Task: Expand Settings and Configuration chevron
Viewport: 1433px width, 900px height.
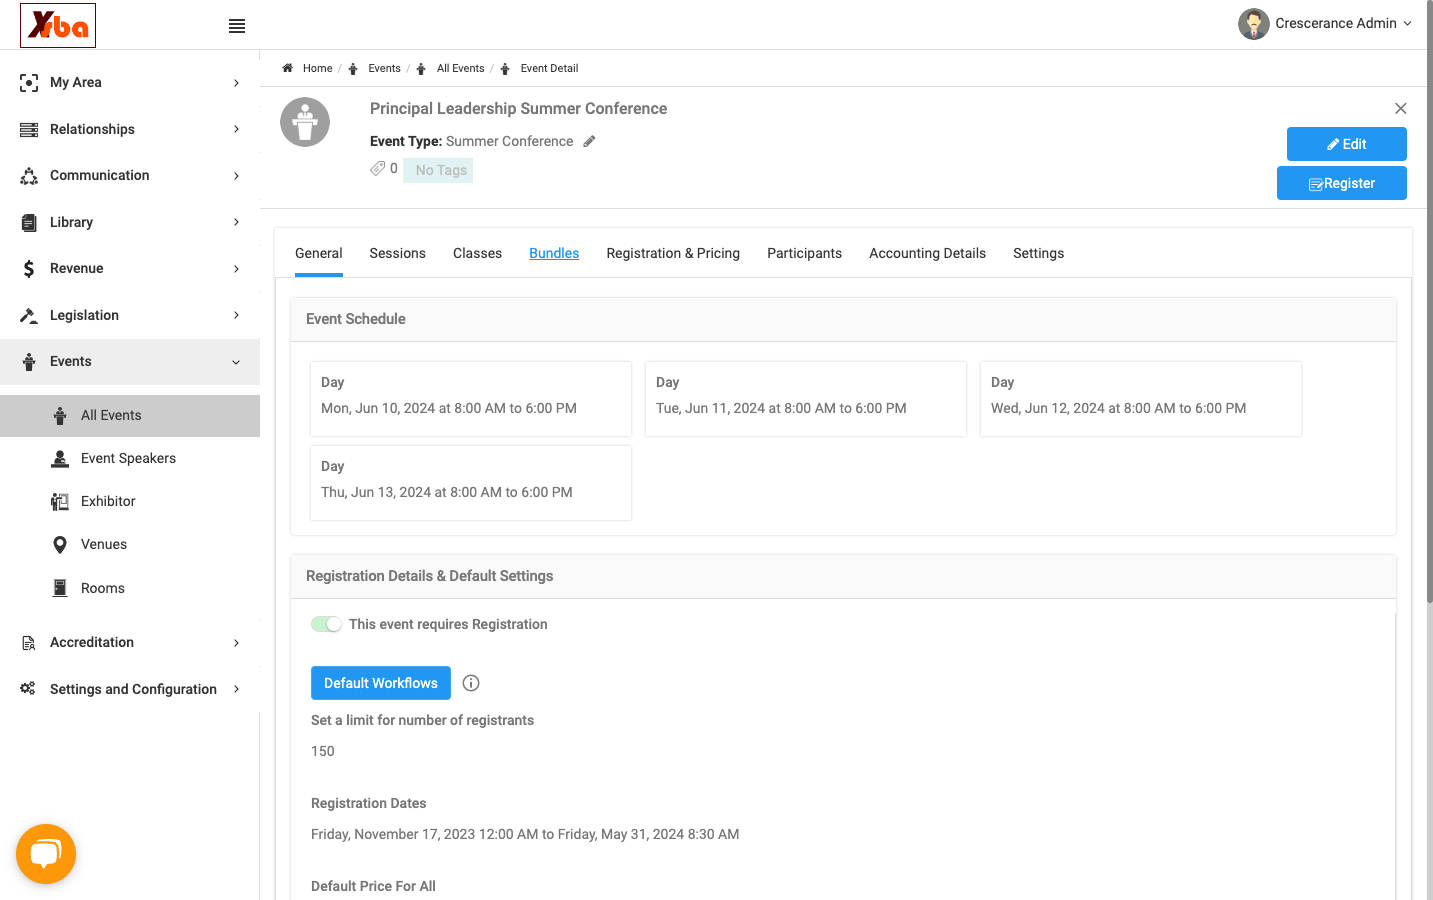Action: [236, 689]
